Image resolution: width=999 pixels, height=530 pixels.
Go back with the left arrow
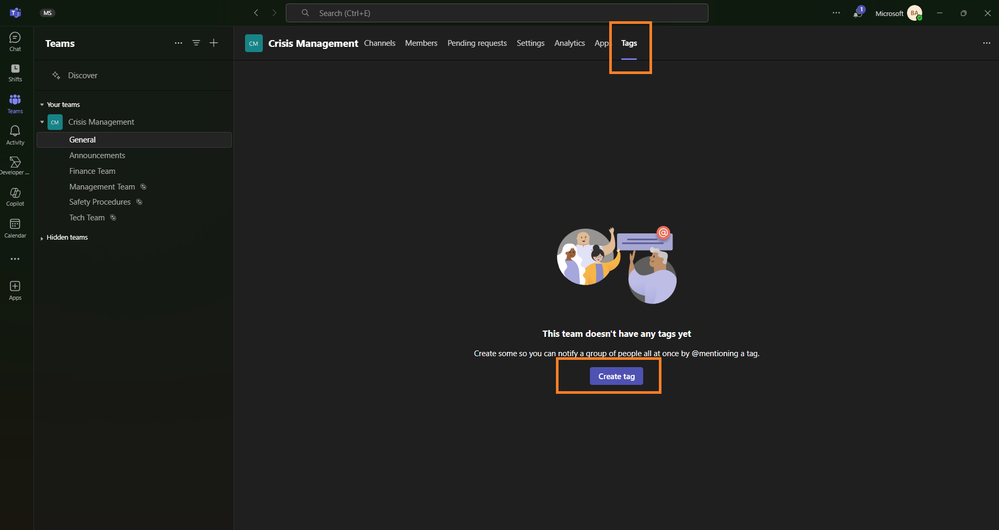[256, 13]
